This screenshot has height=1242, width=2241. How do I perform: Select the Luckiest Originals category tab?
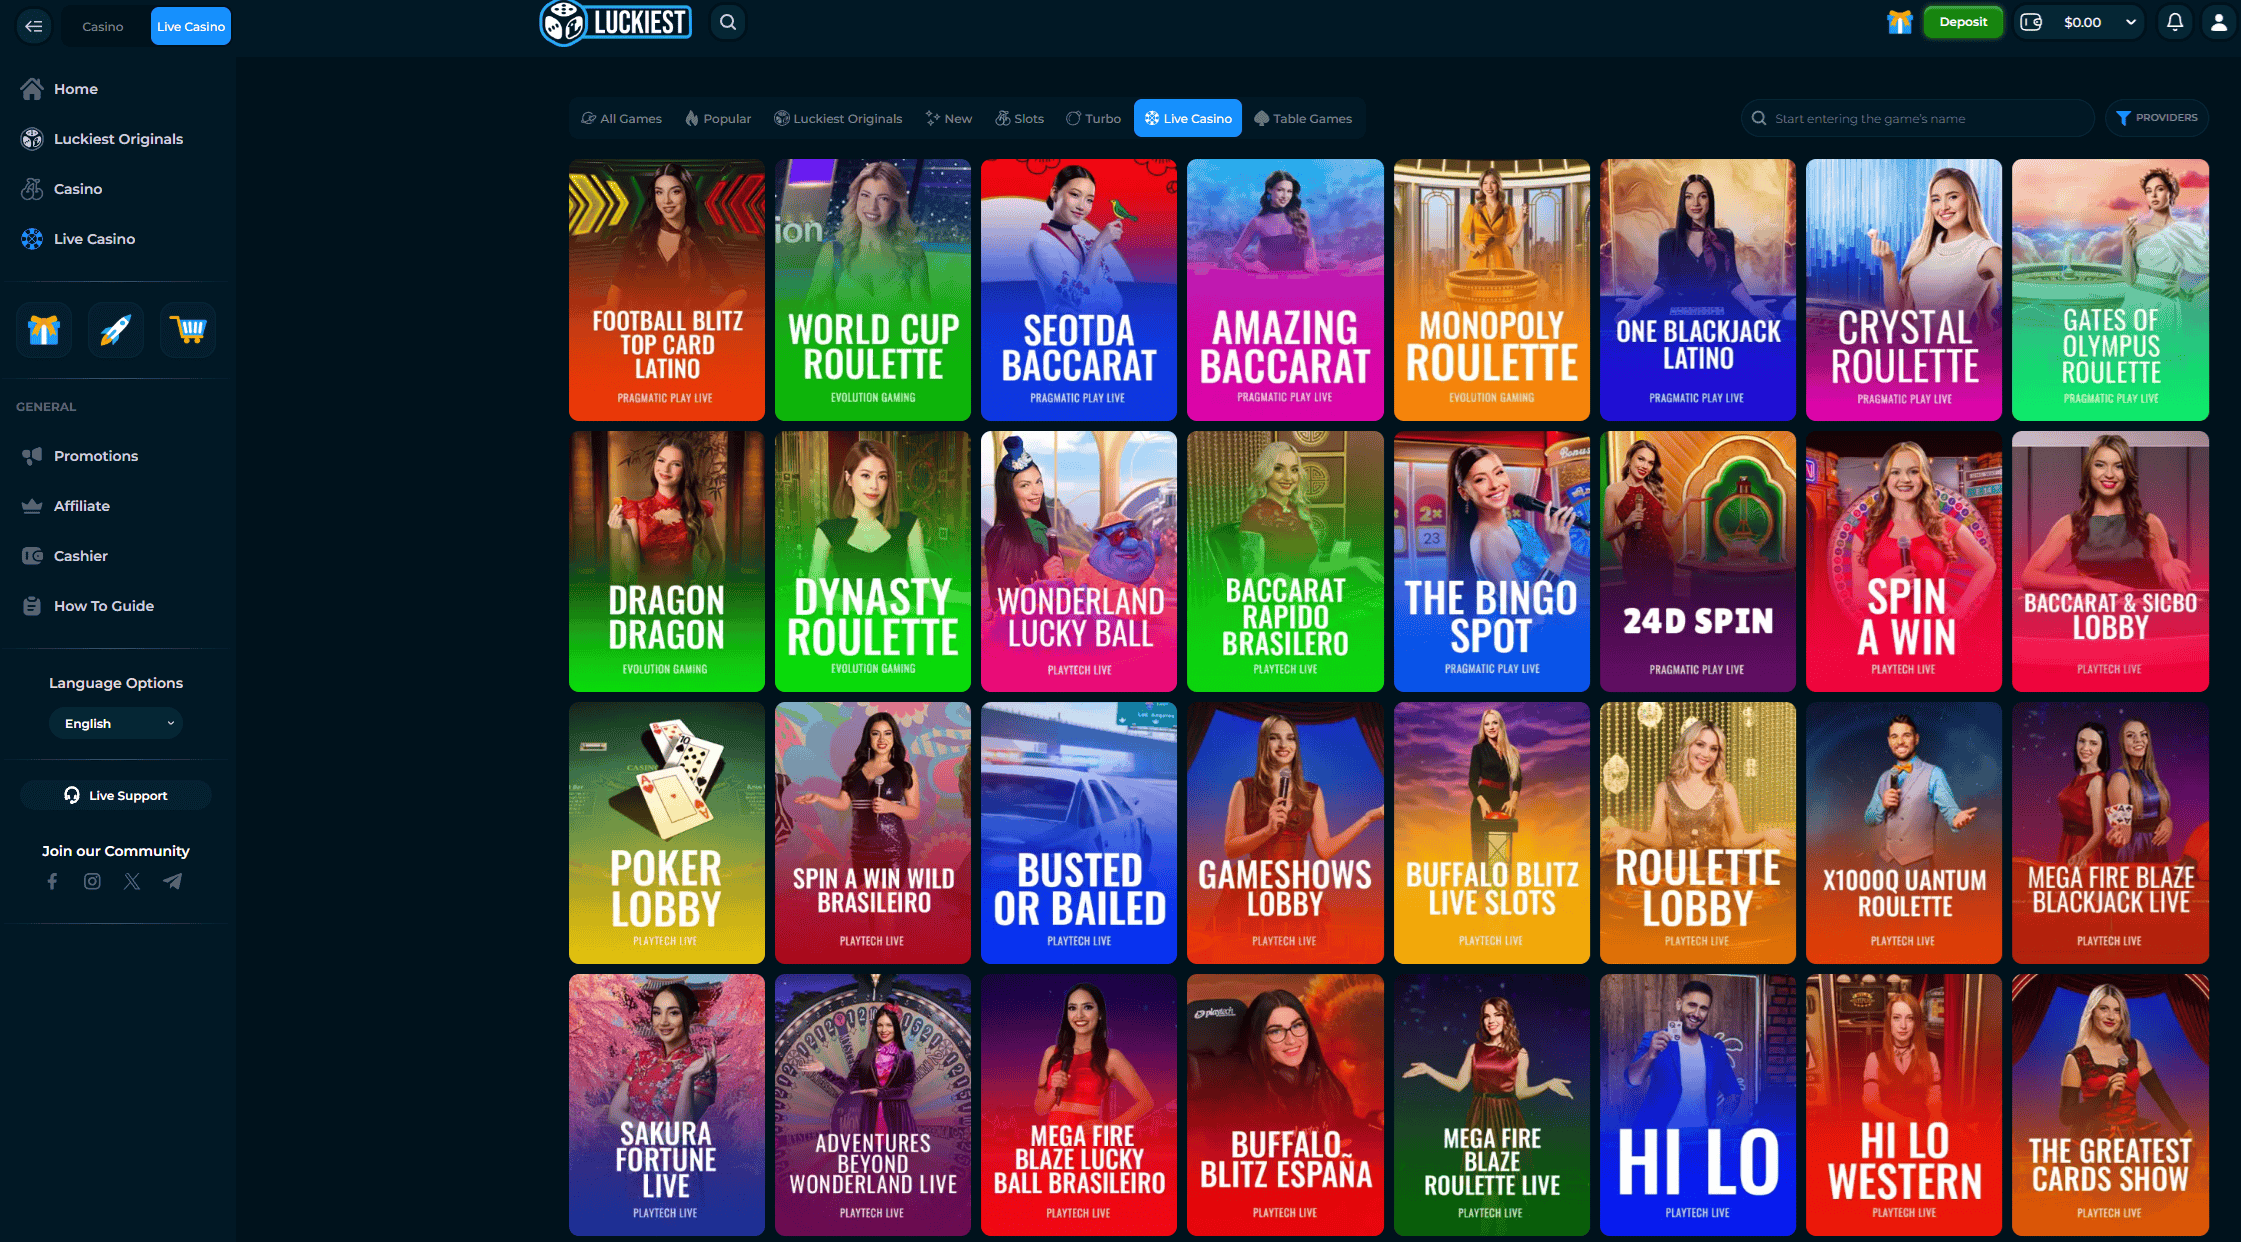(839, 118)
